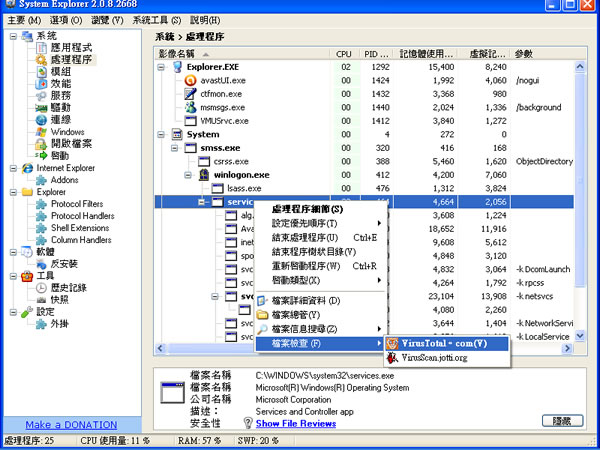Click the lightbulb icon beside Show File Reviews

pos(248,423)
